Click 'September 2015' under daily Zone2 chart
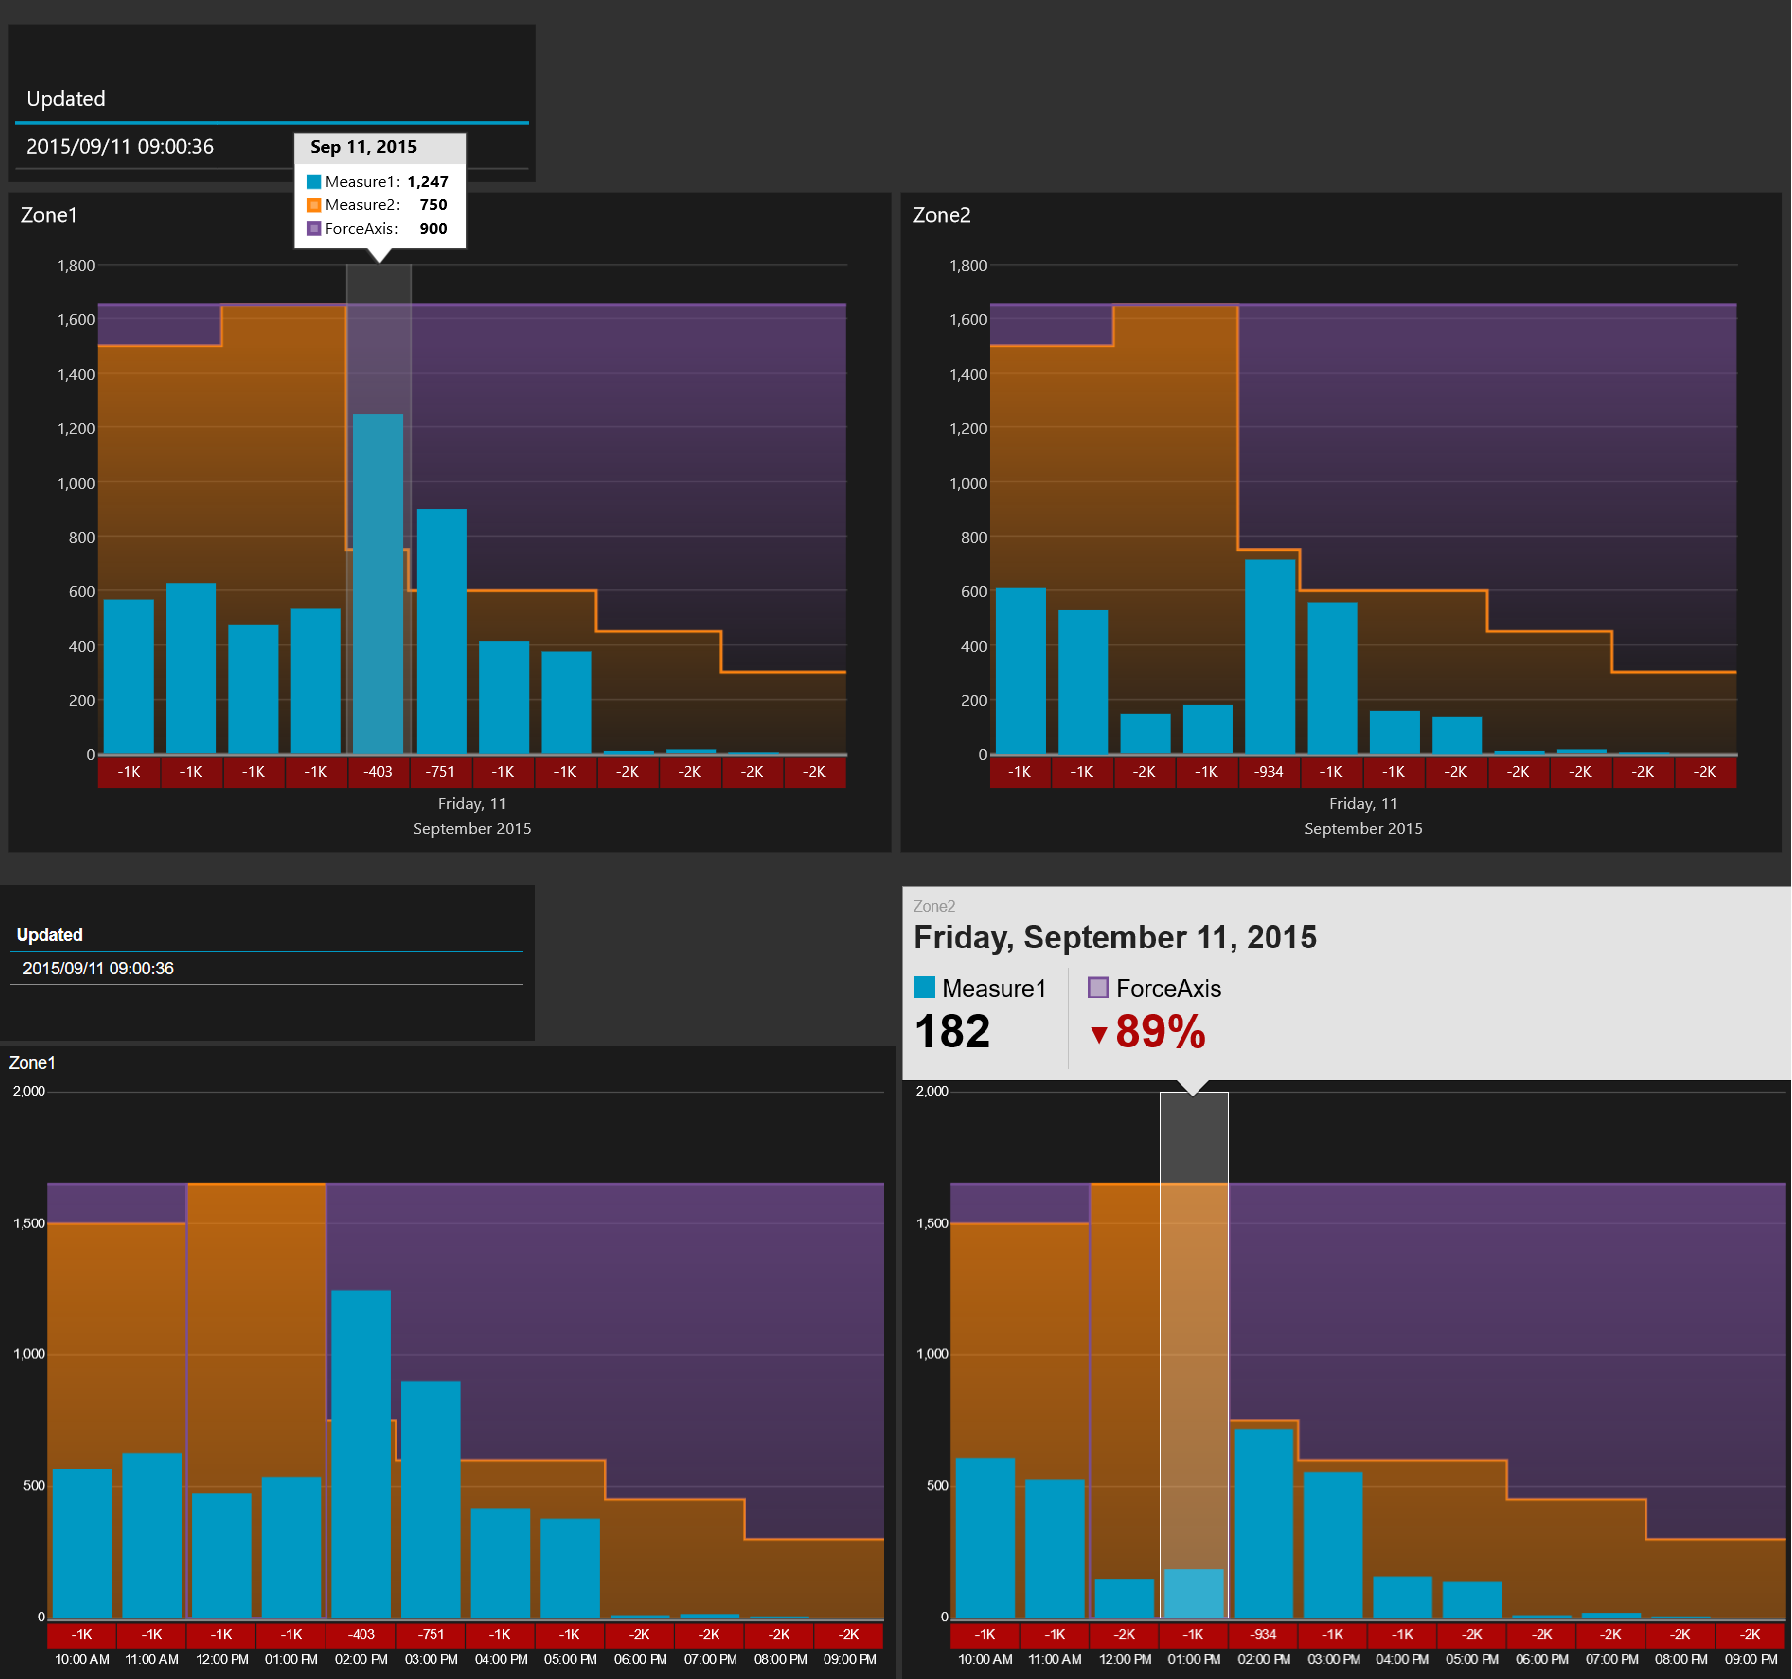The image size is (1792, 1679). 1363,829
